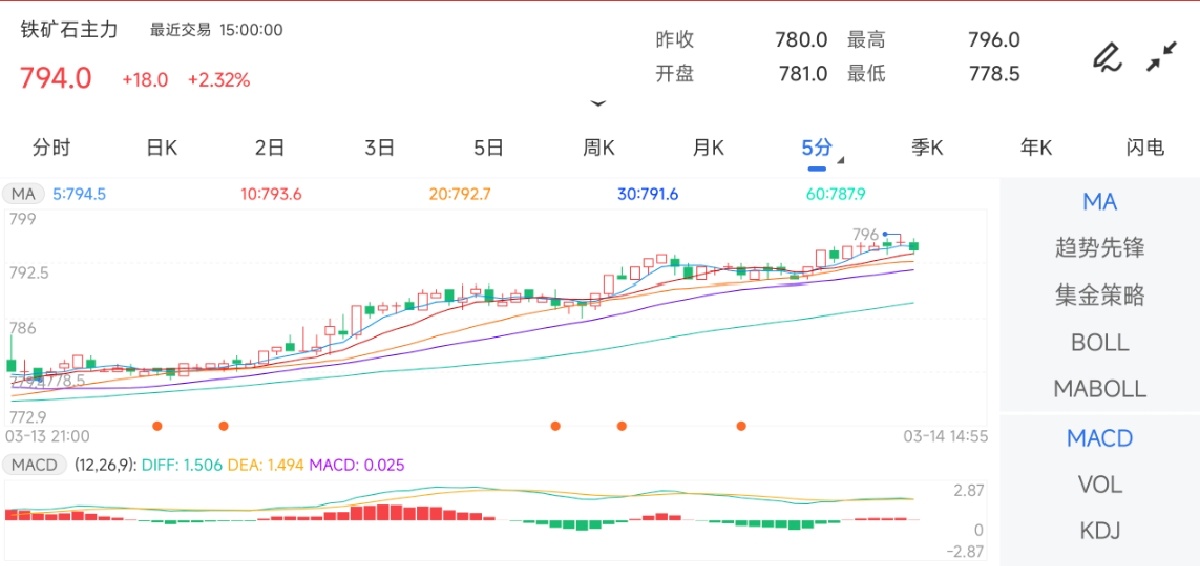
Task: Click the MA20 value 20:792.7
Action: coord(460,194)
